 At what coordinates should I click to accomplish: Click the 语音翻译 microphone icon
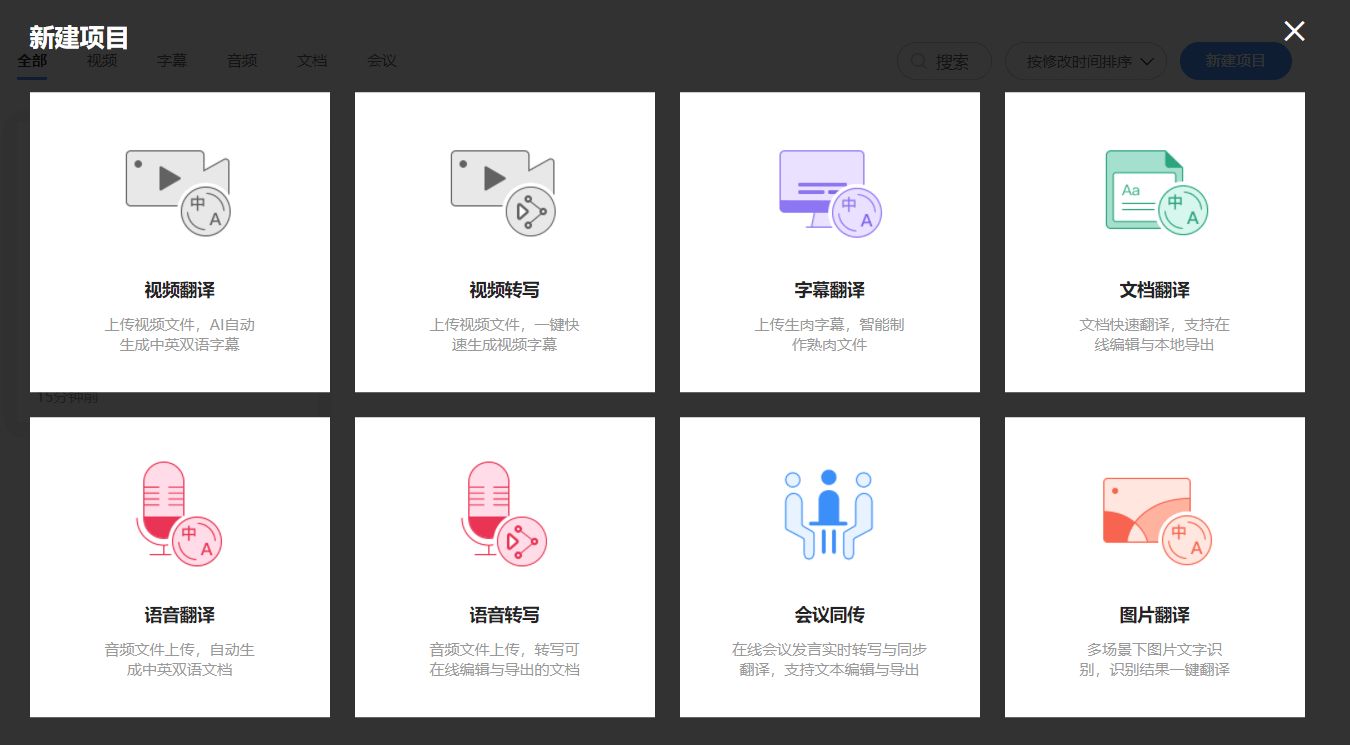point(179,514)
